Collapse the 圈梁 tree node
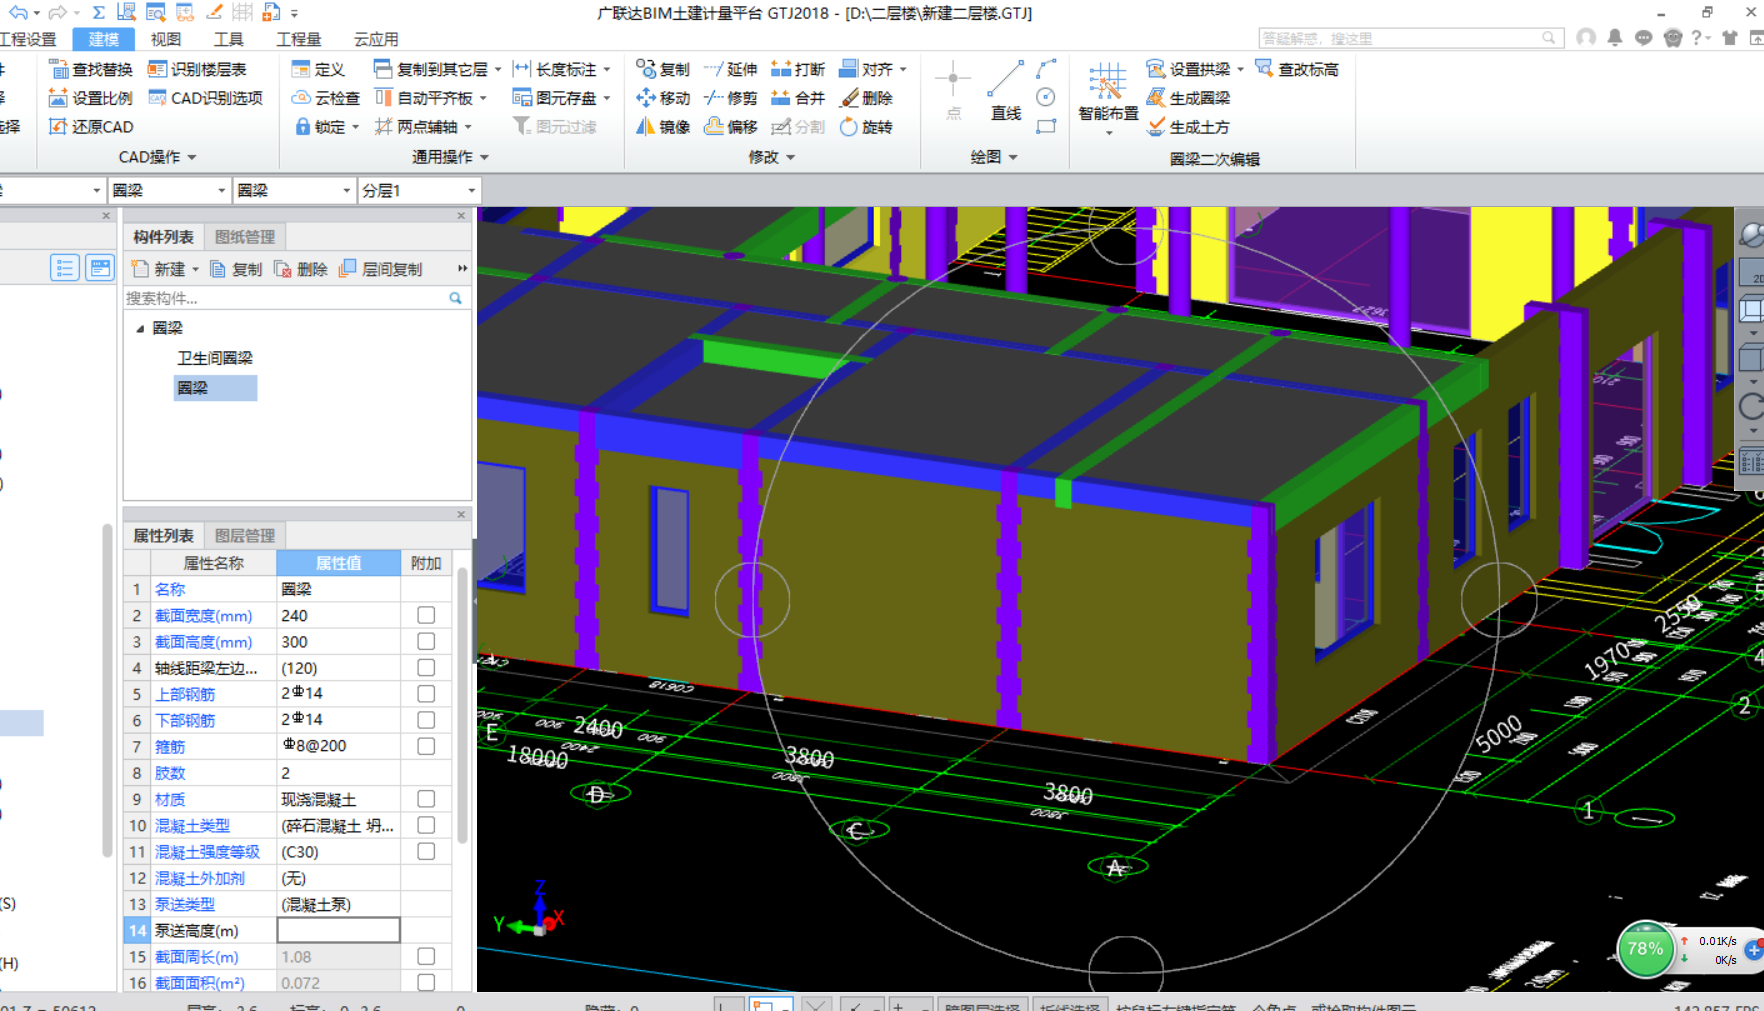This screenshot has height=1011, width=1764. click(140, 328)
